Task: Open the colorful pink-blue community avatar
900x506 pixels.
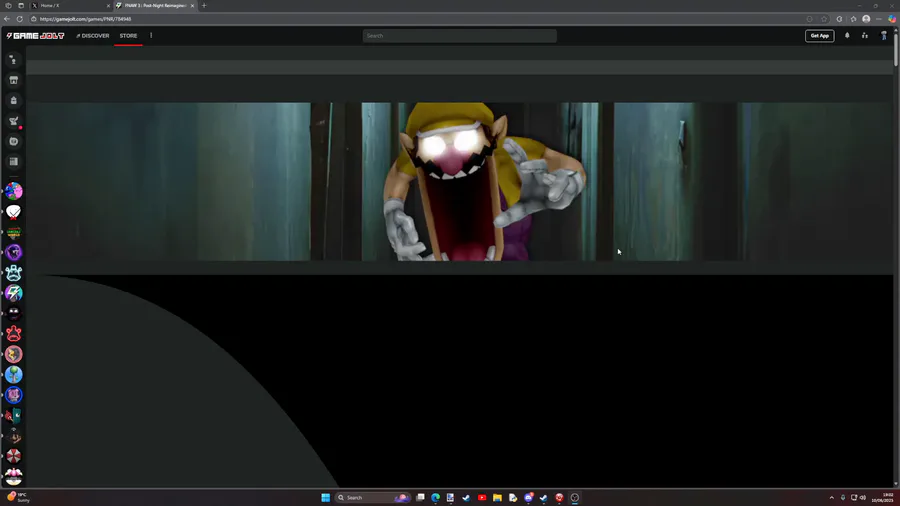Action: tap(14, 191)
